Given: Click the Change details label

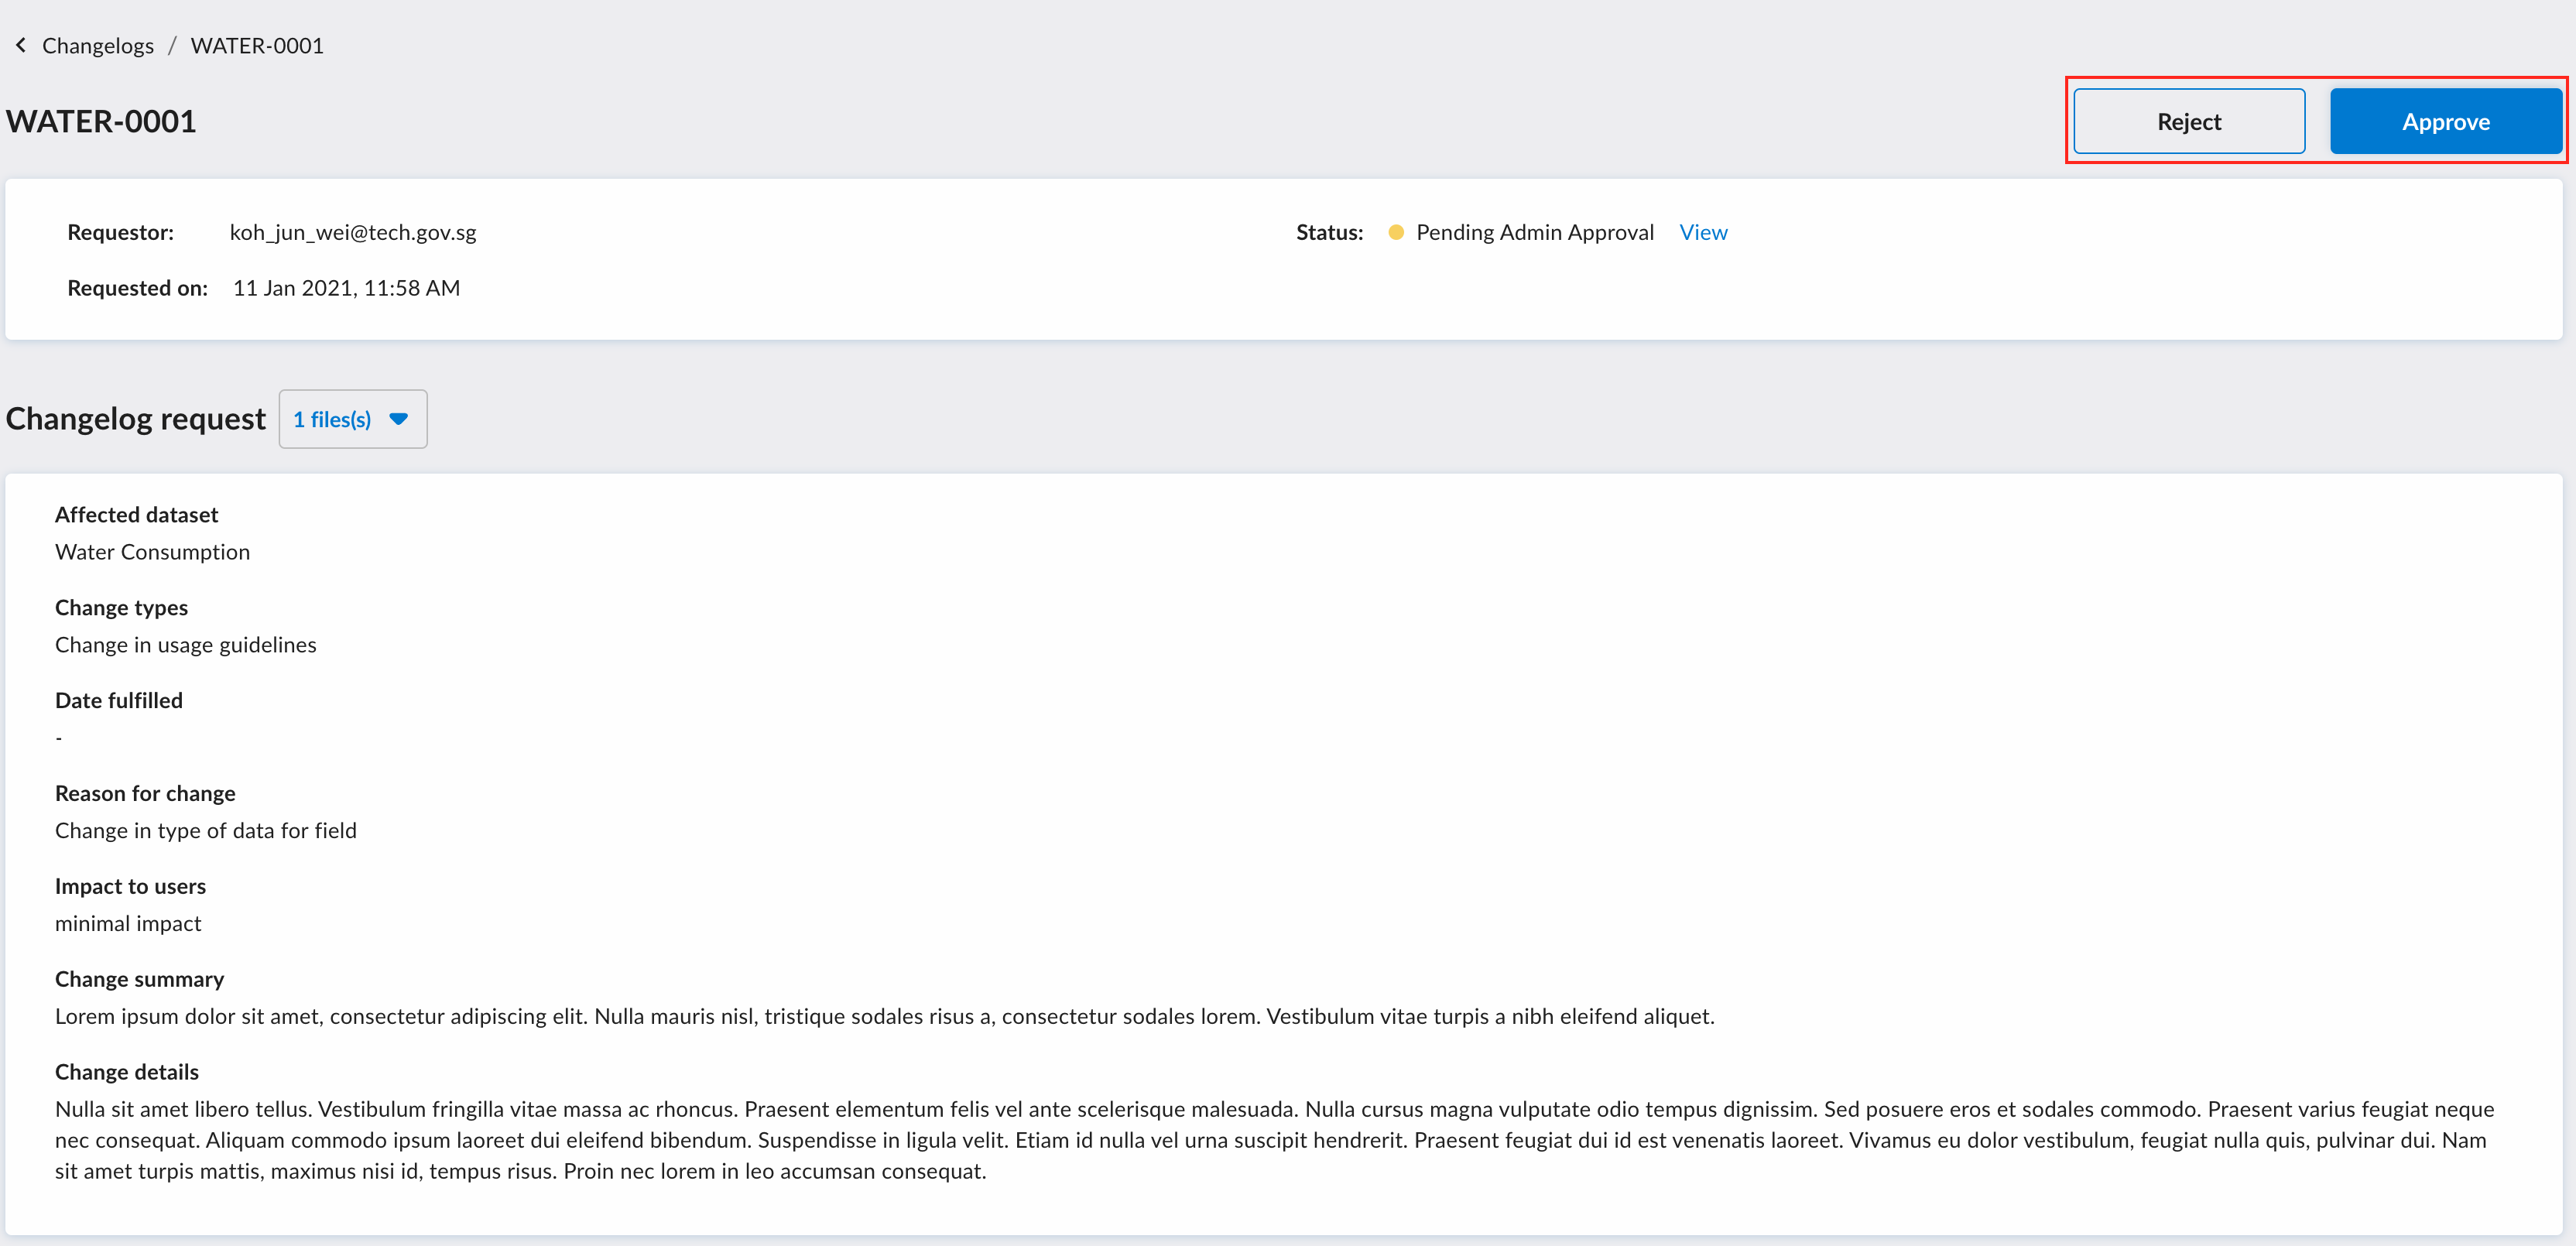Looking at the screenshot, I should pos(127,1072).
